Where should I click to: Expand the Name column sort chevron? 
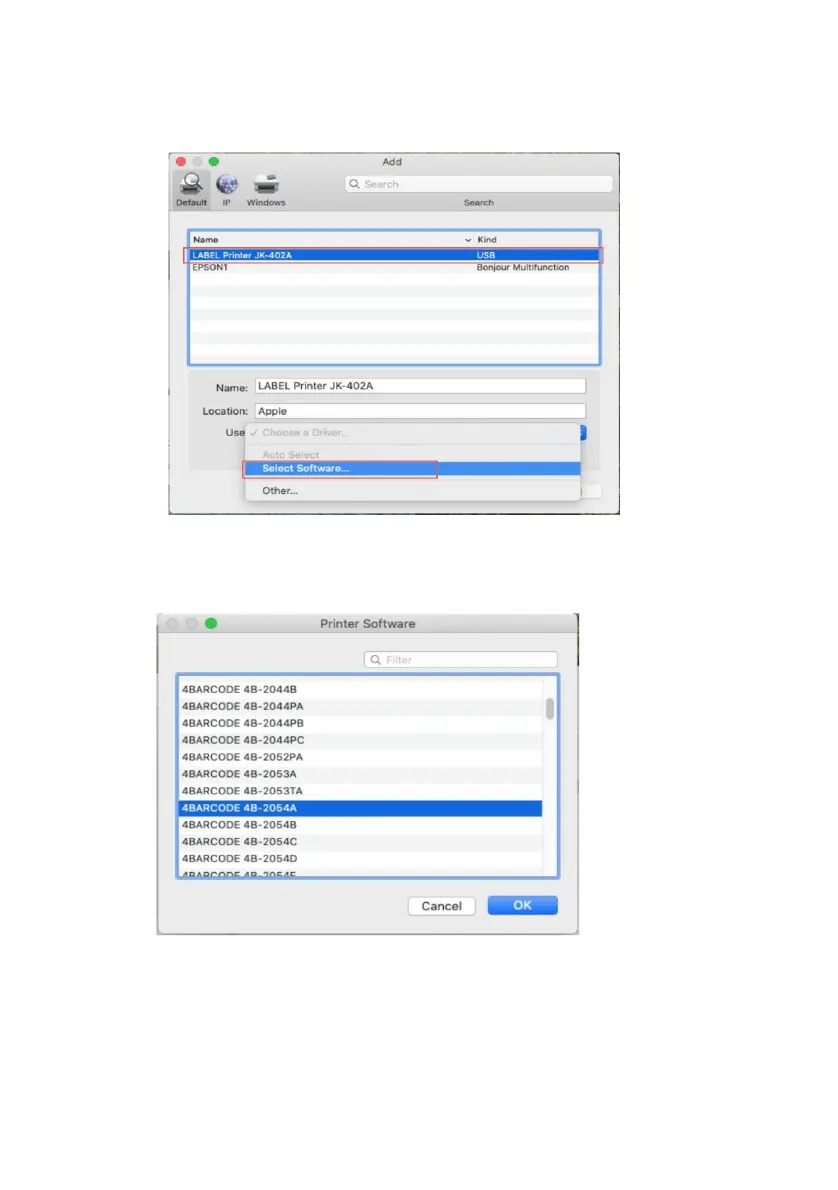click(x=468, y=240)
